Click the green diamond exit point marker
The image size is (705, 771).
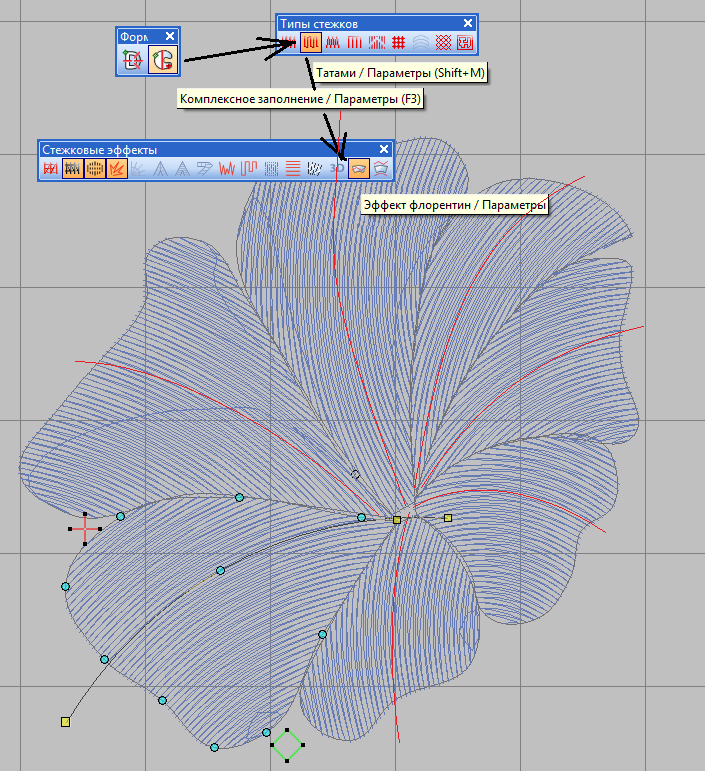pos(287,744)
